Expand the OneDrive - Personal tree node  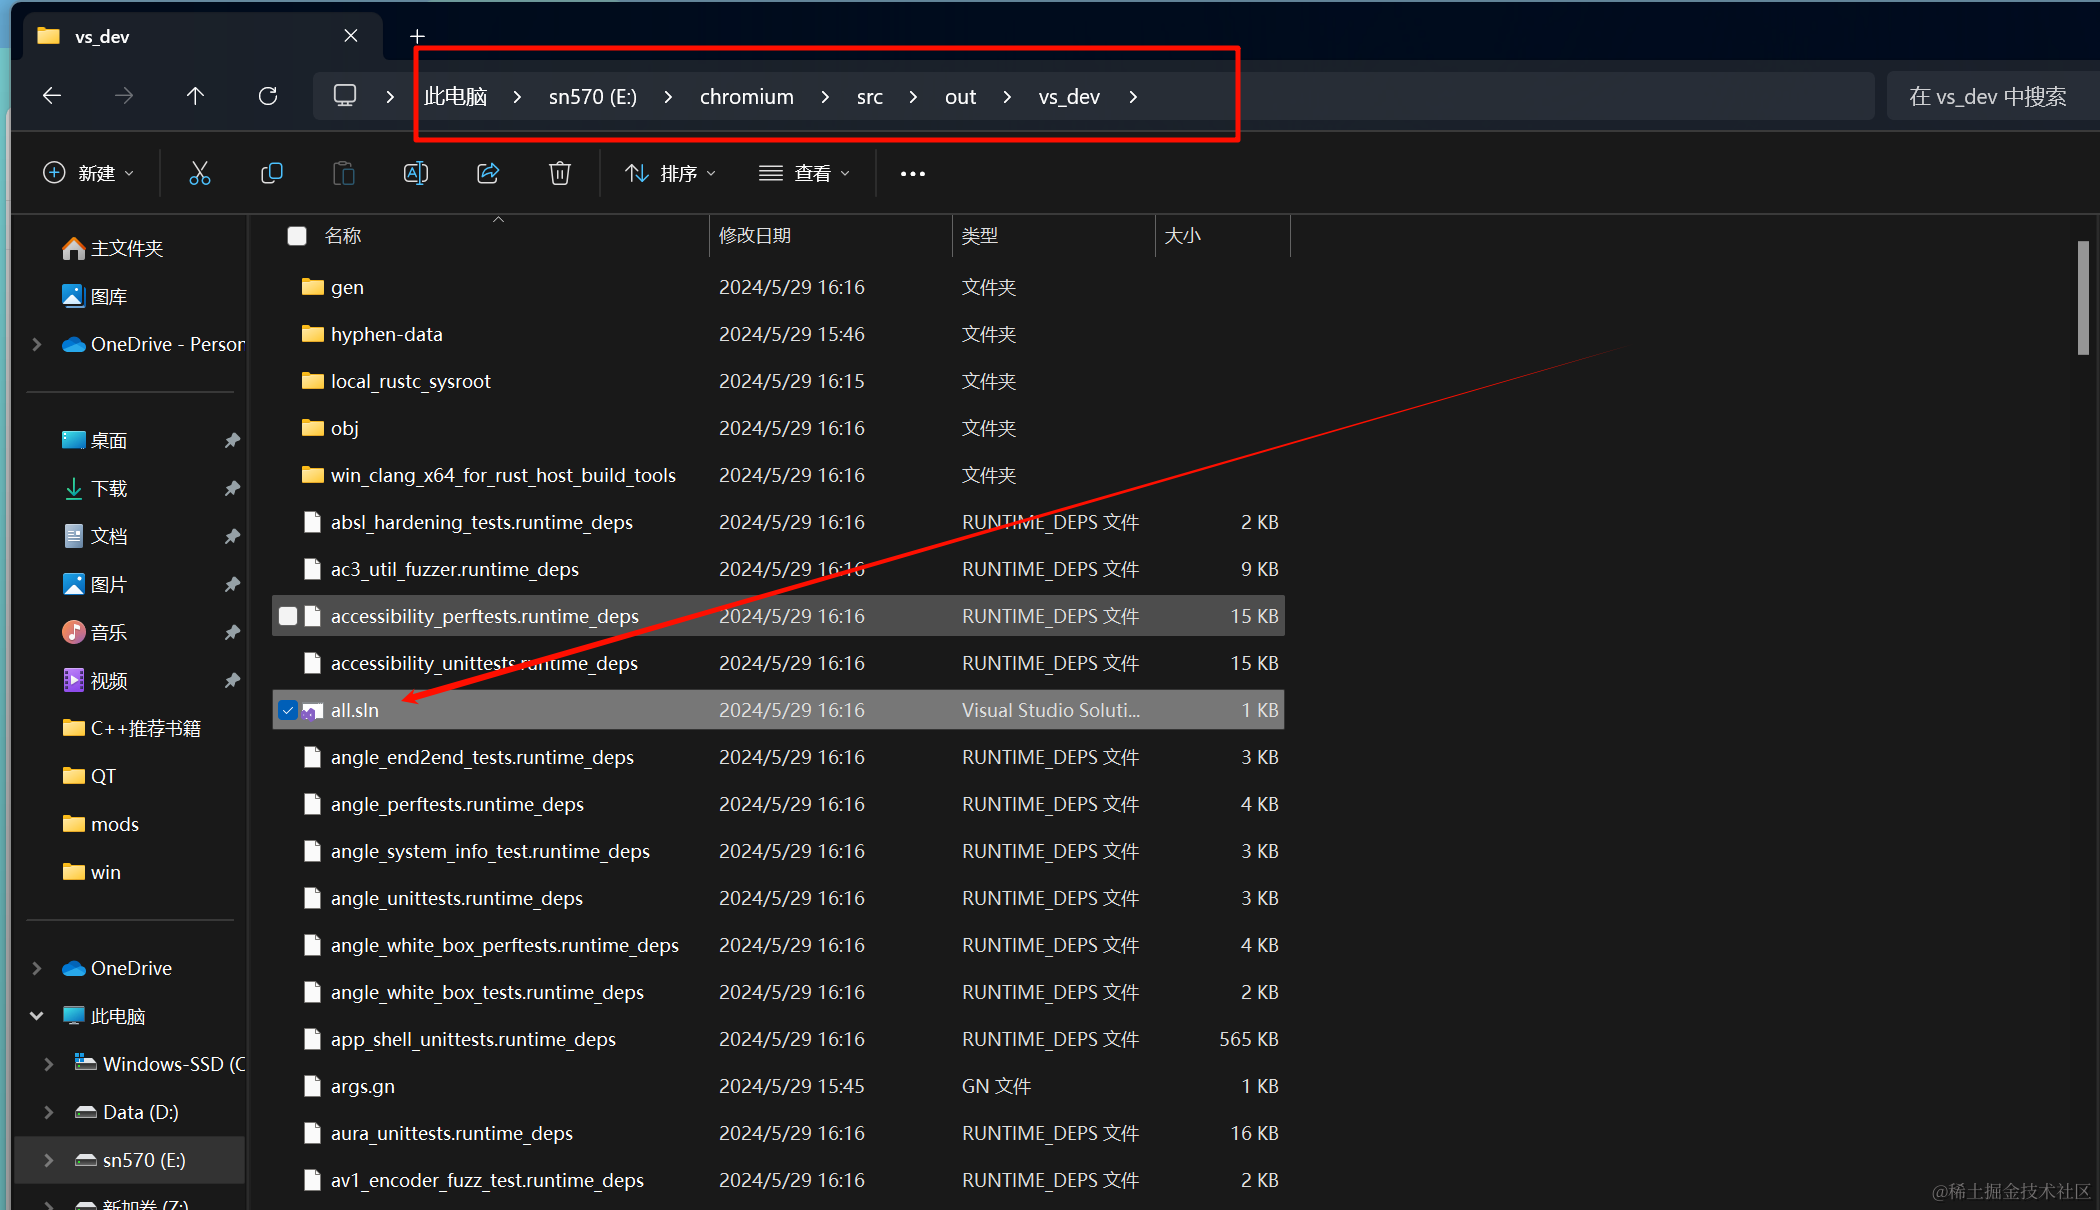(37, 344)
